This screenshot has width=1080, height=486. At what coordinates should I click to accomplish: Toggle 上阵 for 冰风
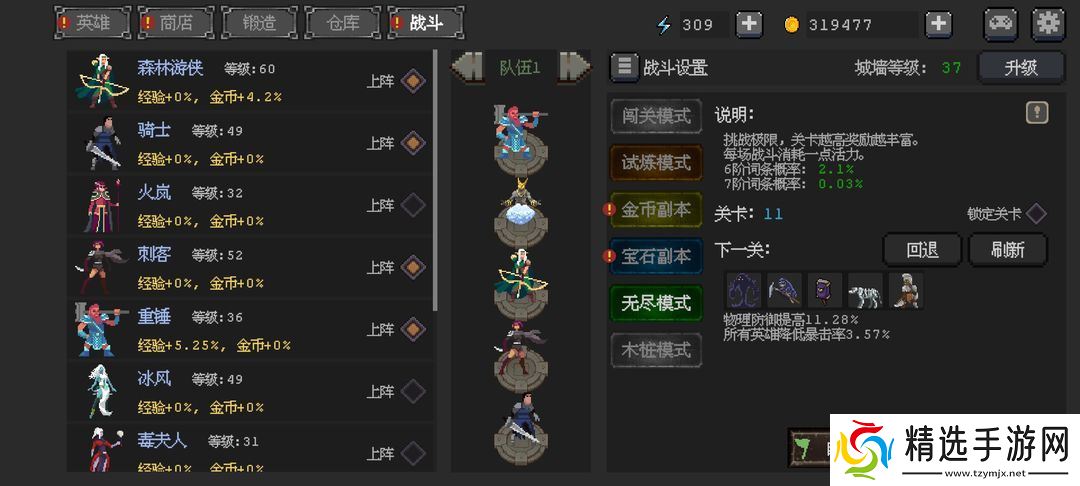[x=413, y=391]
